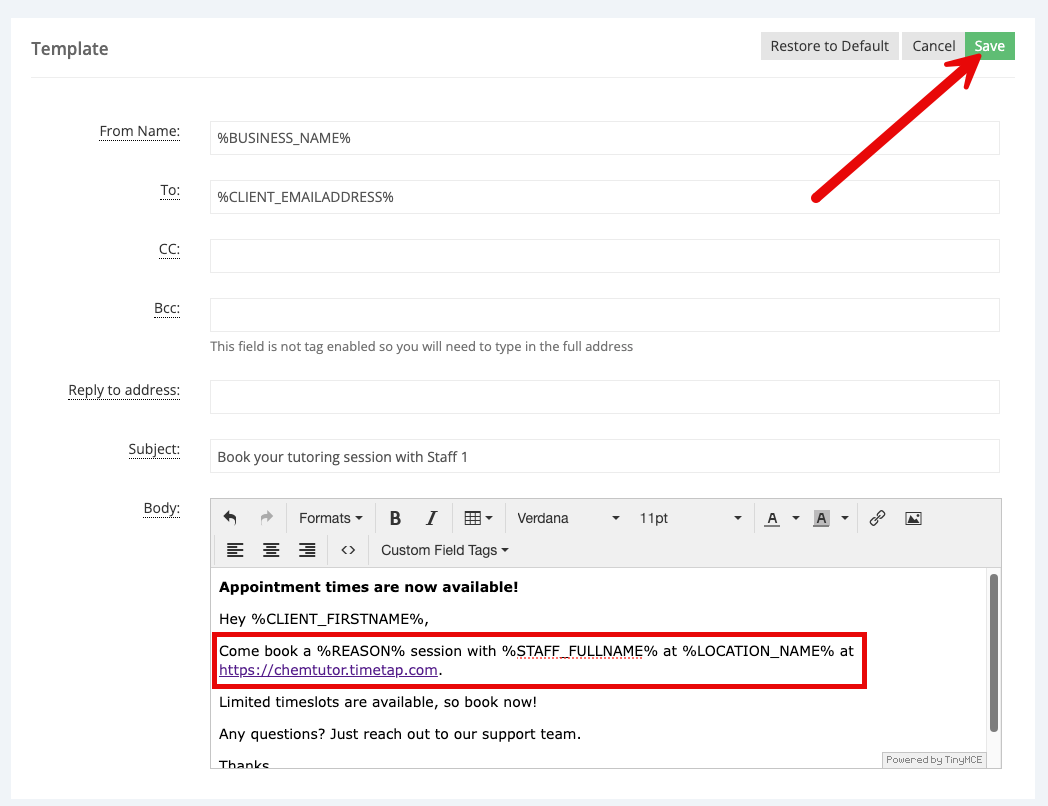The image size is (1048, 806).
Task: Click the body editor vertical scrollbar
Action: (x=994, y=652)
